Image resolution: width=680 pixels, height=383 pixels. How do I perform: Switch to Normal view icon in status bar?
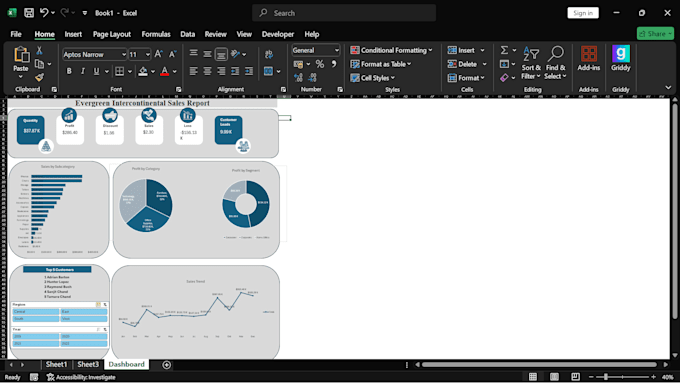(533, 377)
